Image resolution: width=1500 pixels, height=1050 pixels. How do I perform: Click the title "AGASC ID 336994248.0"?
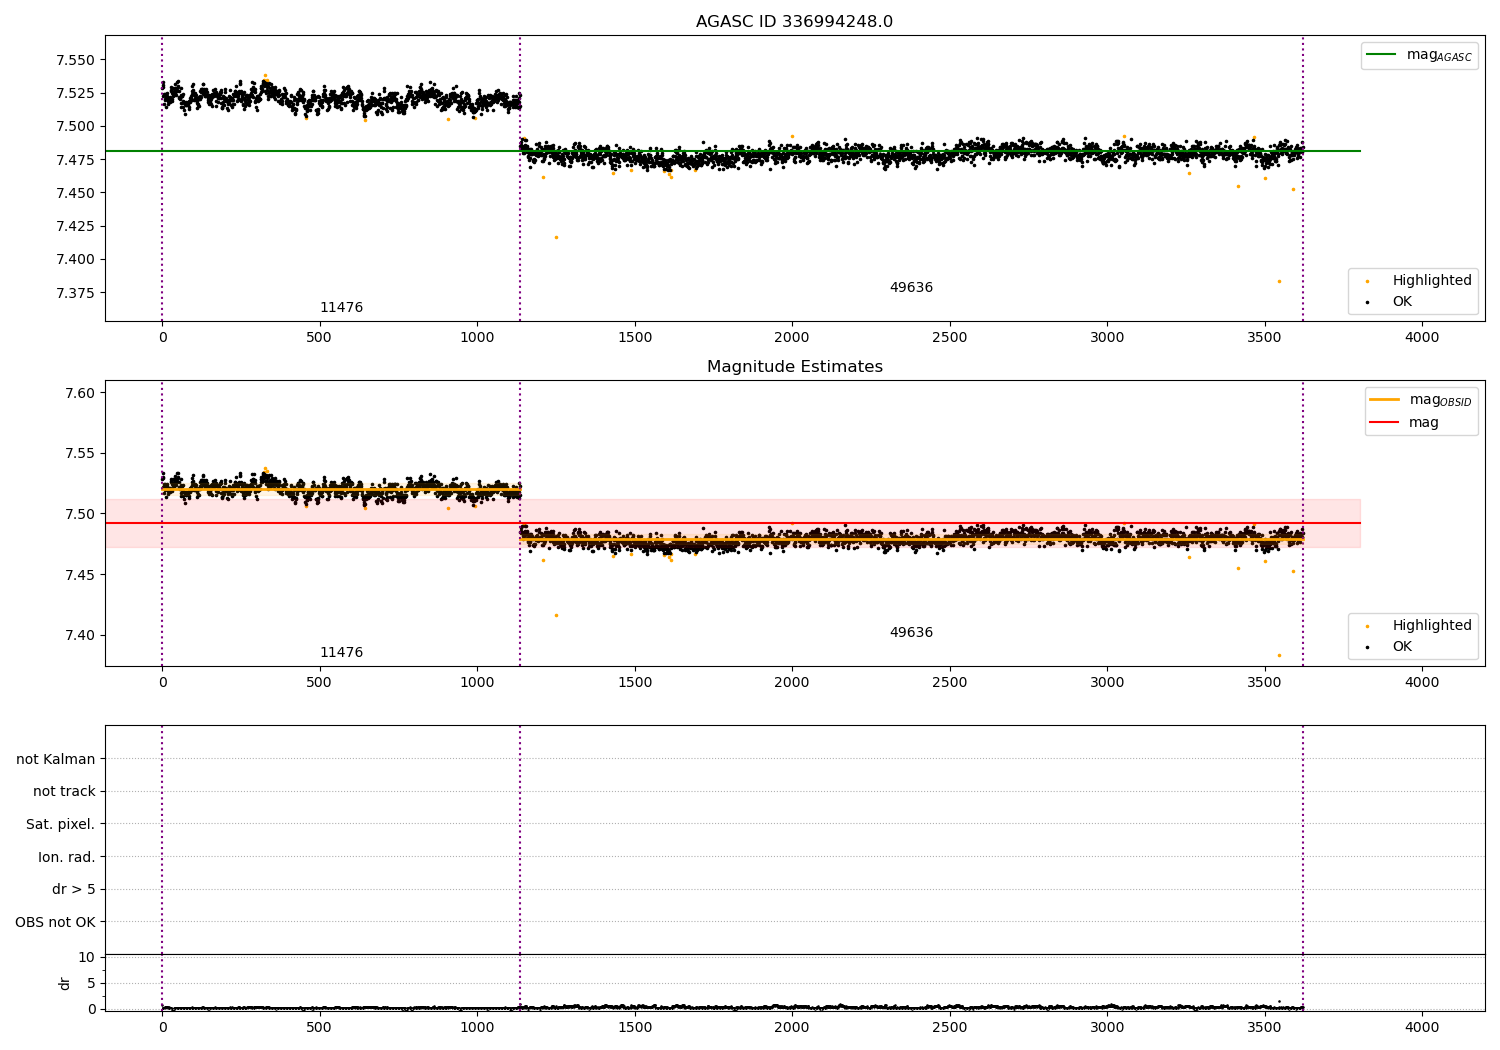794,22
